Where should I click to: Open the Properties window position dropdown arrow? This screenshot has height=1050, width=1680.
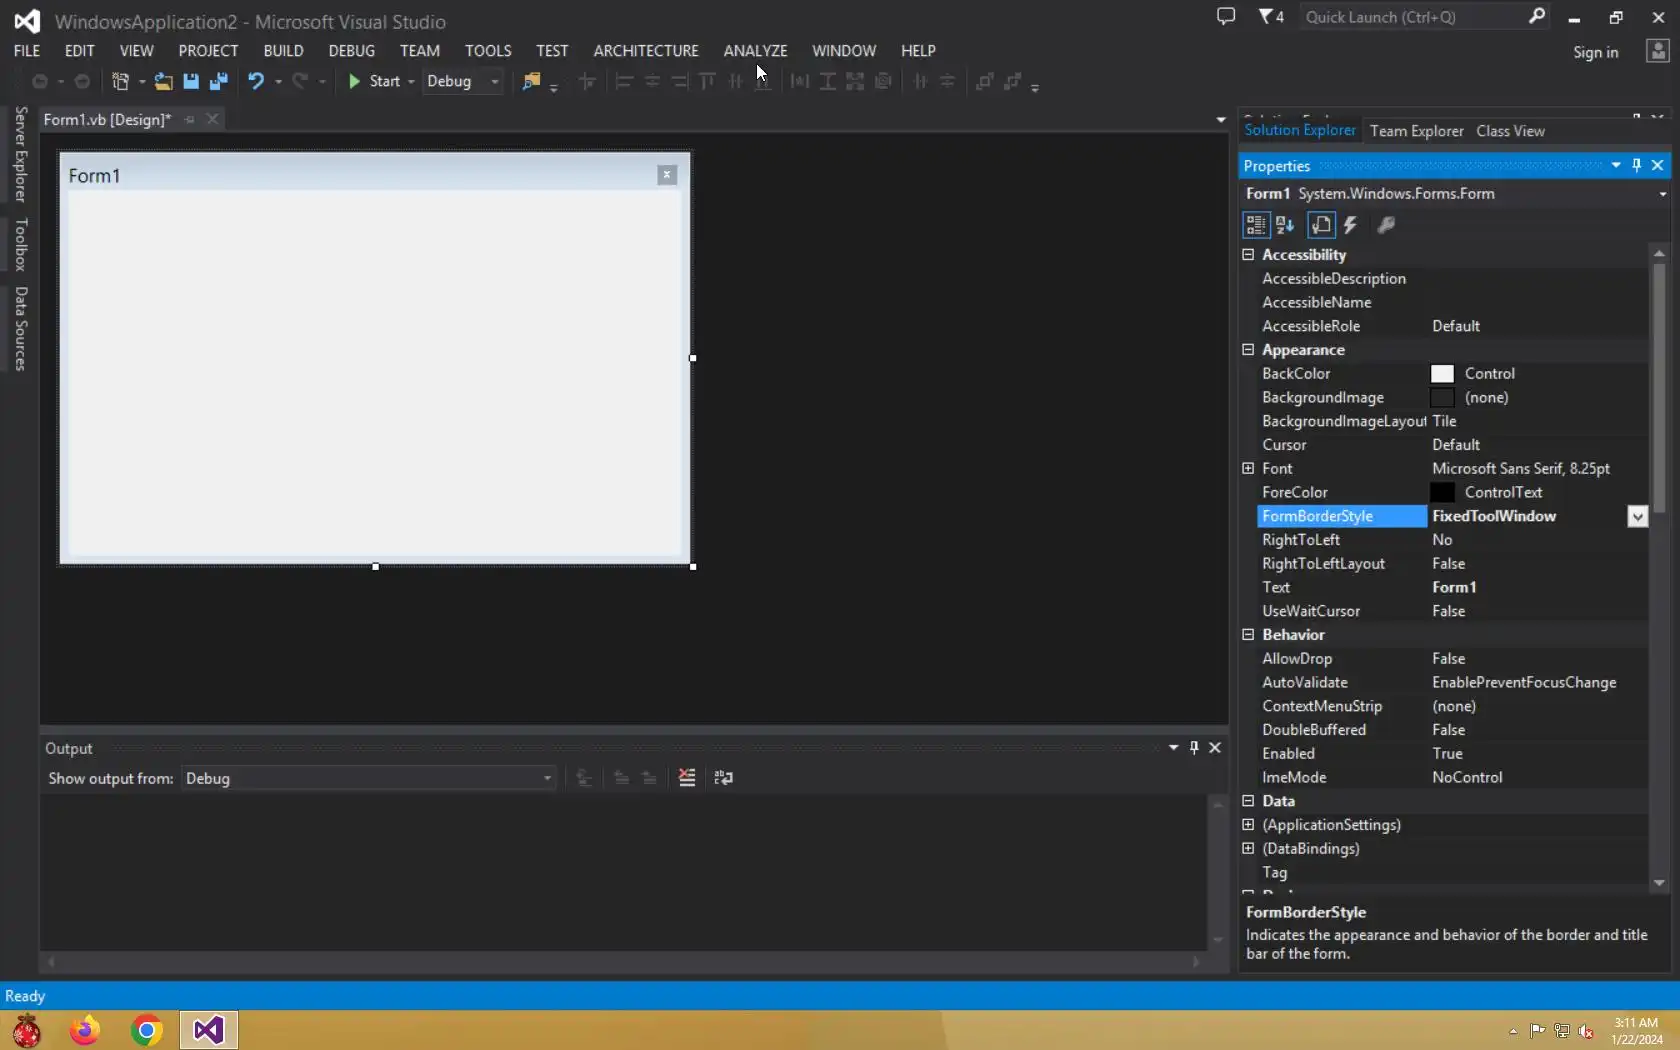pos(1616,165)
